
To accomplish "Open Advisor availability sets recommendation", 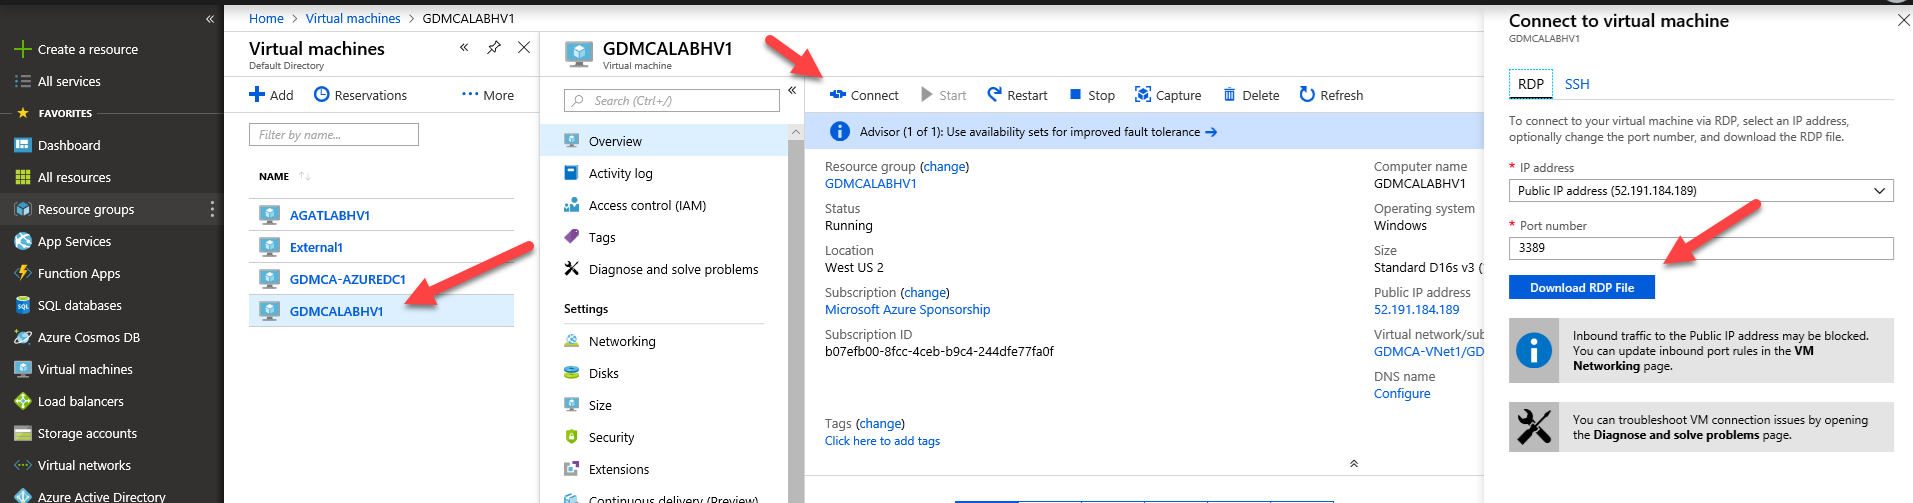I will point(1038,131).
